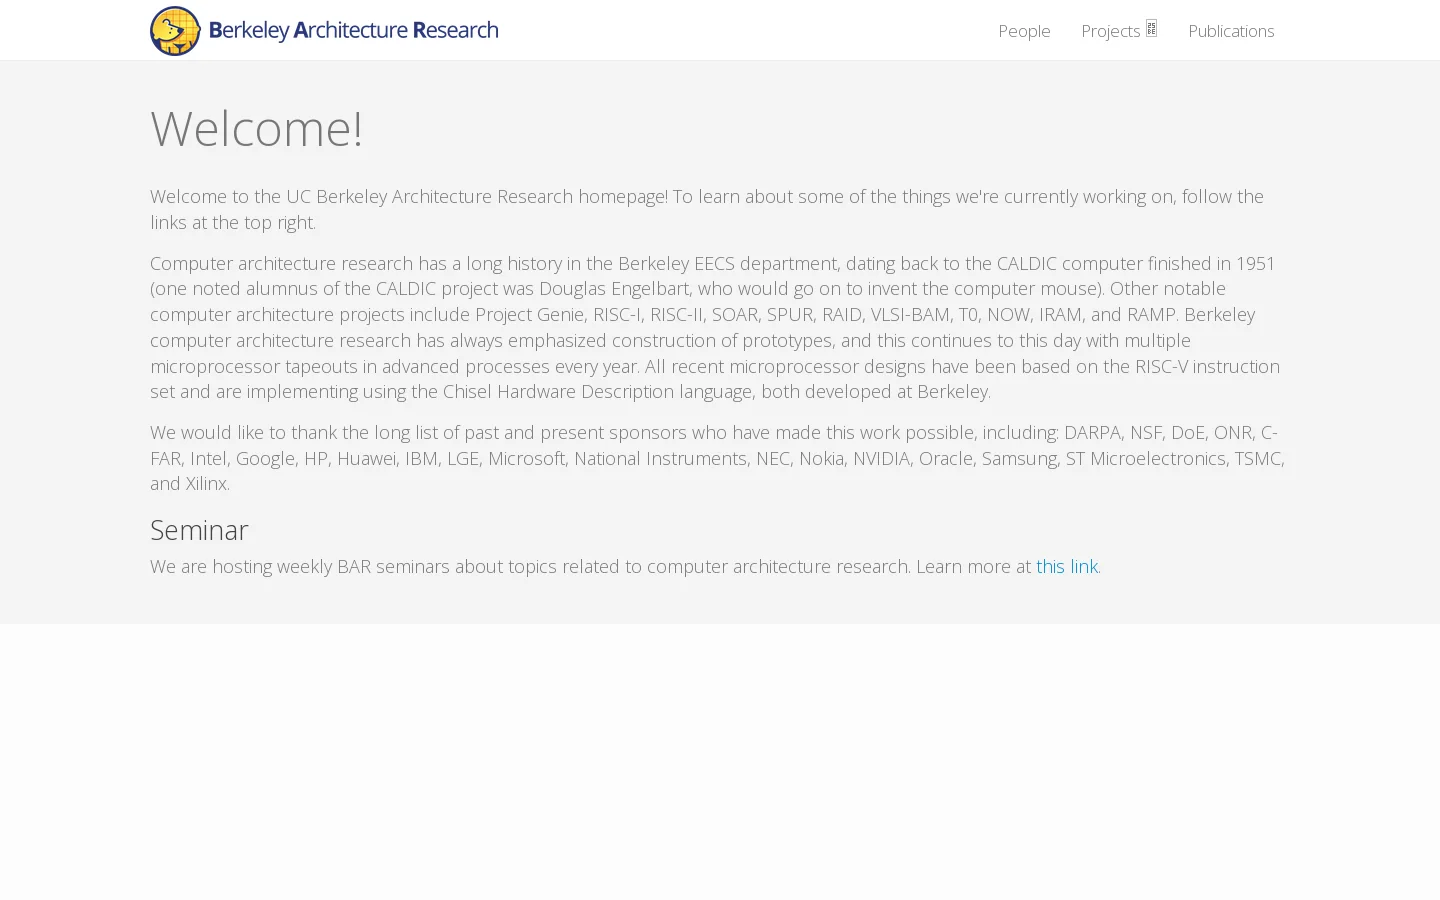
Task: Follow the 'this link' seminar hyperlink
Action: coord(1067,566)
